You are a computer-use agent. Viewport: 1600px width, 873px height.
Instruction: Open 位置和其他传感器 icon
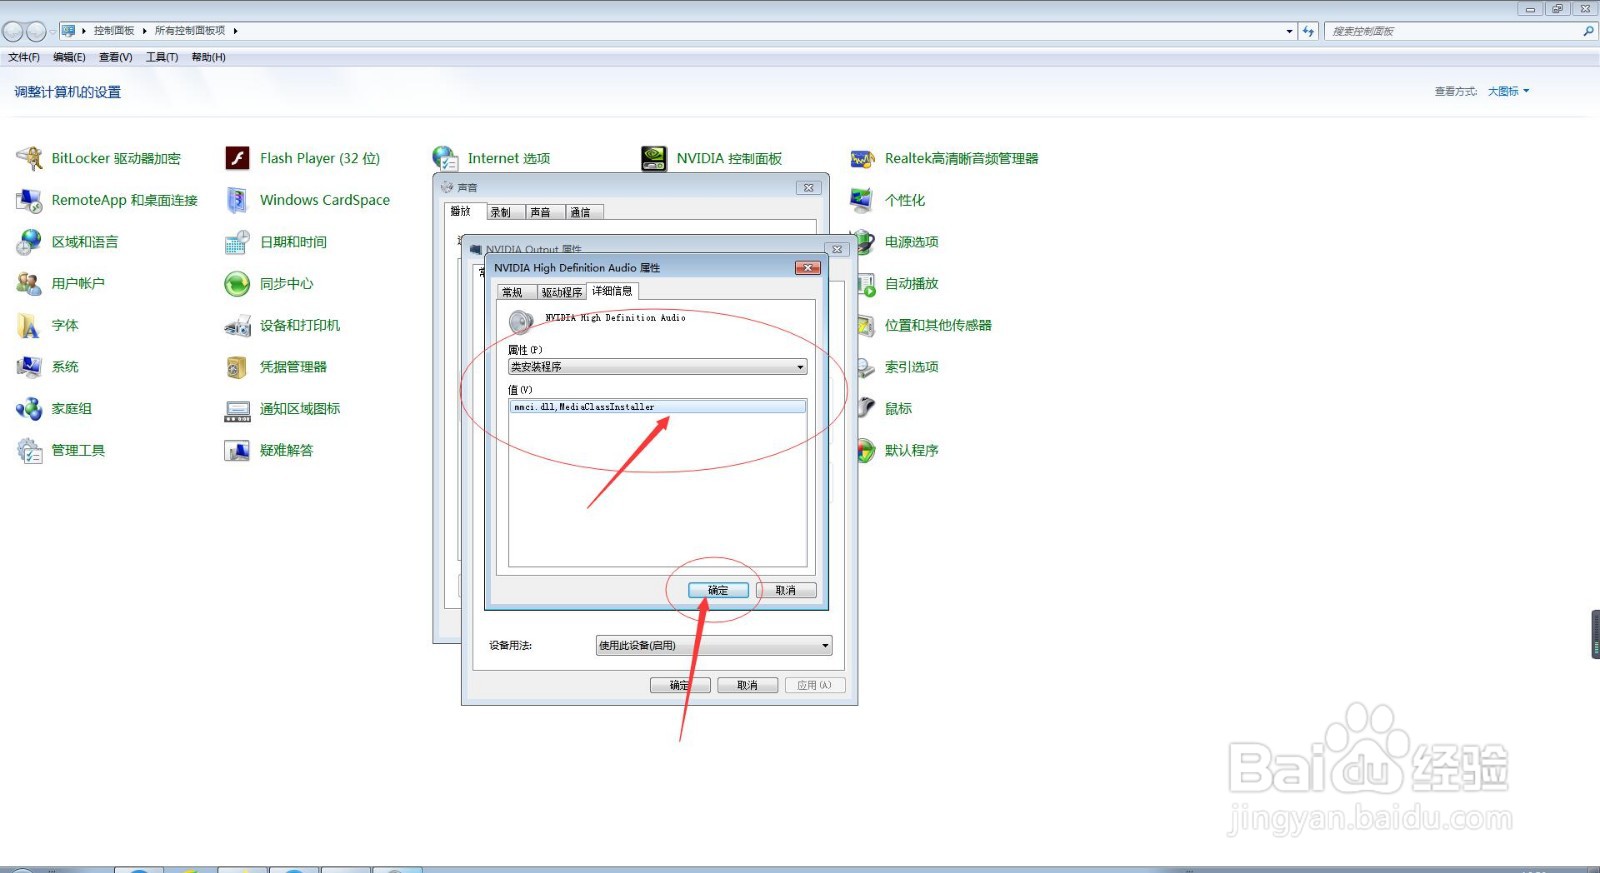(x=867, y=325)
